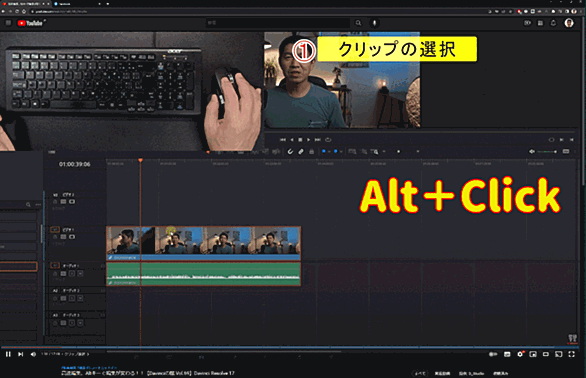Image resolution: width=586 pixels, height=378 pixels.
Task: Toggle position lock icon in toolbar
Action: click(311, 151)
